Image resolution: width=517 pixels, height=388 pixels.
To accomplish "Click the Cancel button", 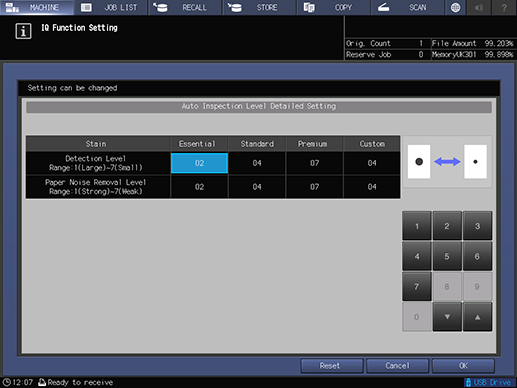I will click(x=397, y=366).
